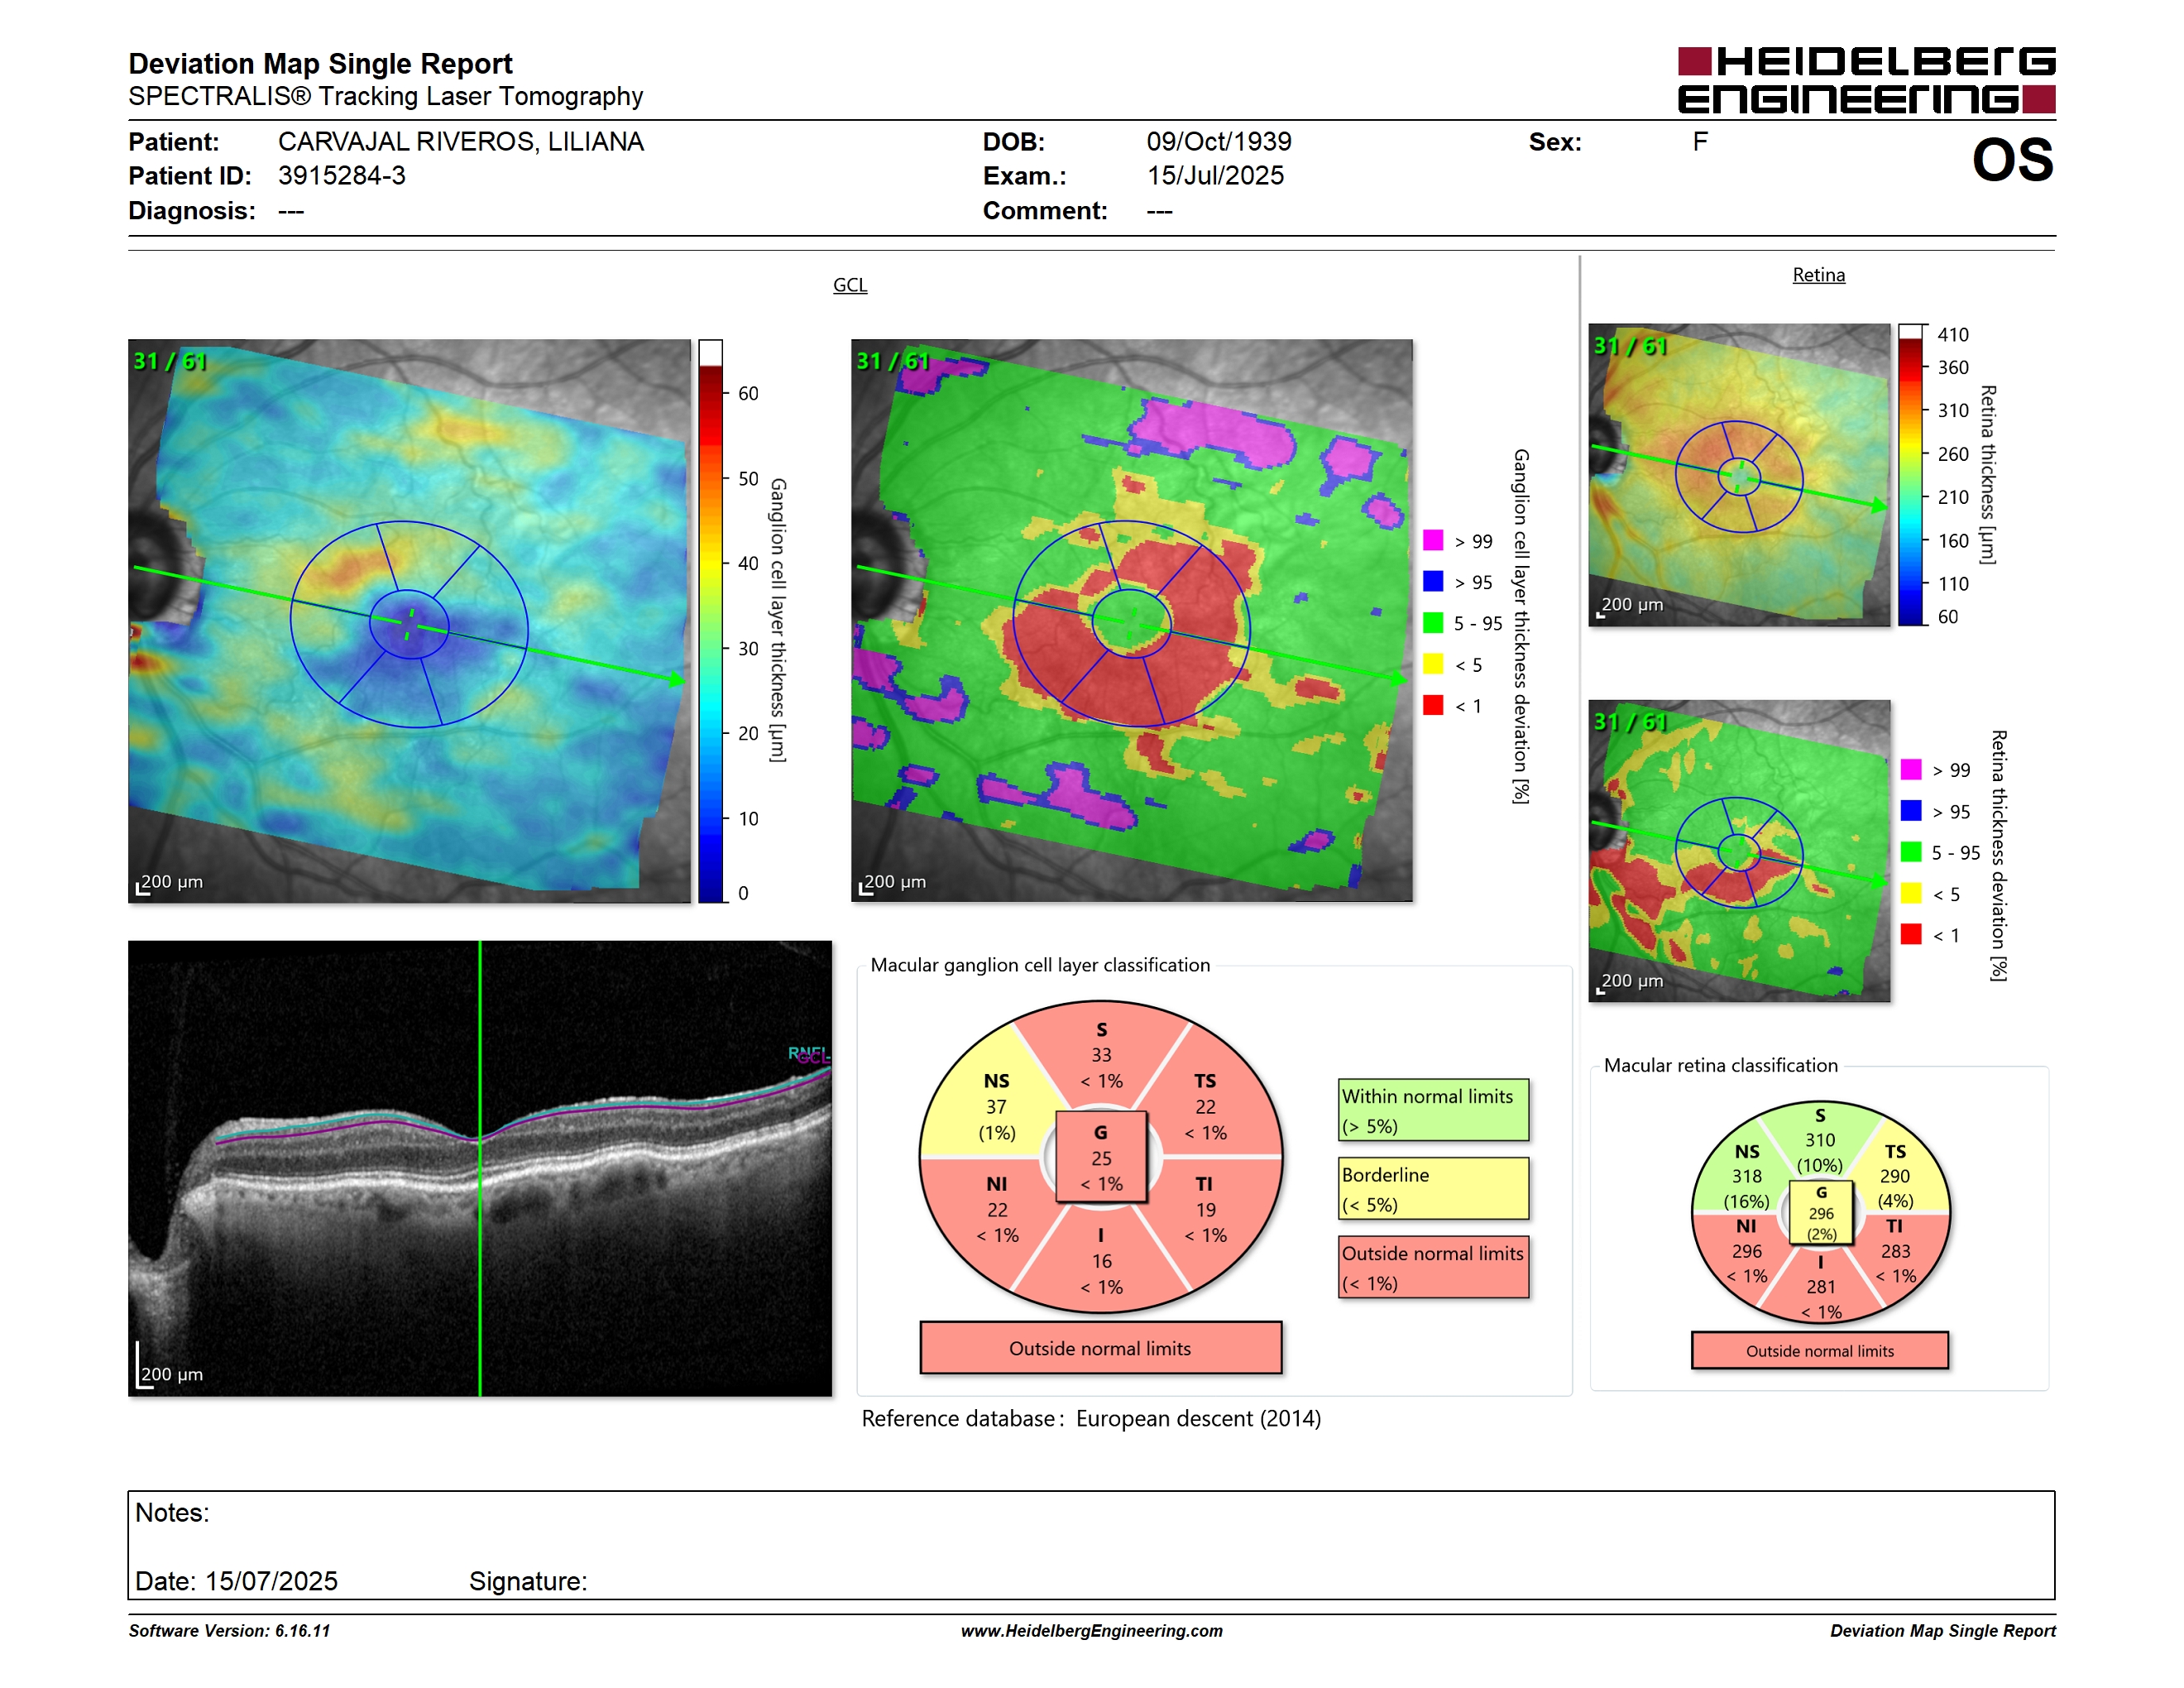2184x1688 pixels.
Task: Select the Retina deviation map image
Action: [1739, 851]
